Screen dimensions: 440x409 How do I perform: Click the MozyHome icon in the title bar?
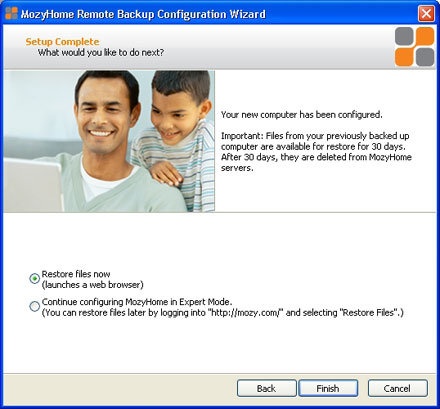[11, 13]
